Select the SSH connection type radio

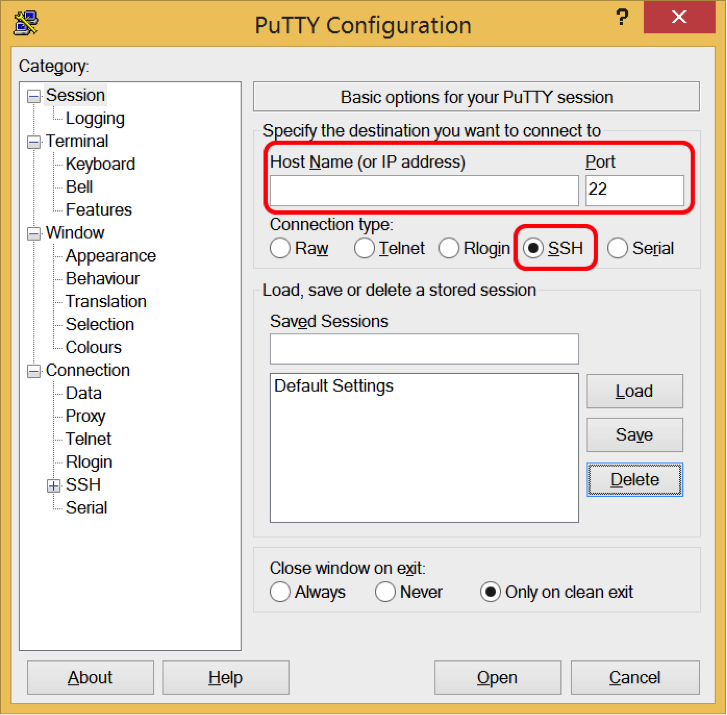(533, 248)
